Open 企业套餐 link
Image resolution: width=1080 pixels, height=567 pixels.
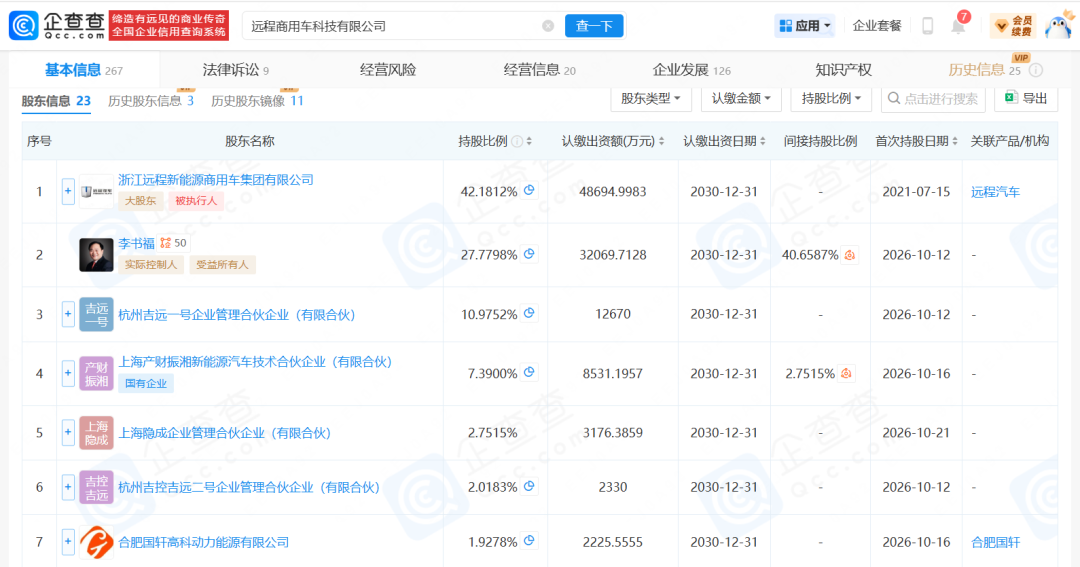coord(877,26)
